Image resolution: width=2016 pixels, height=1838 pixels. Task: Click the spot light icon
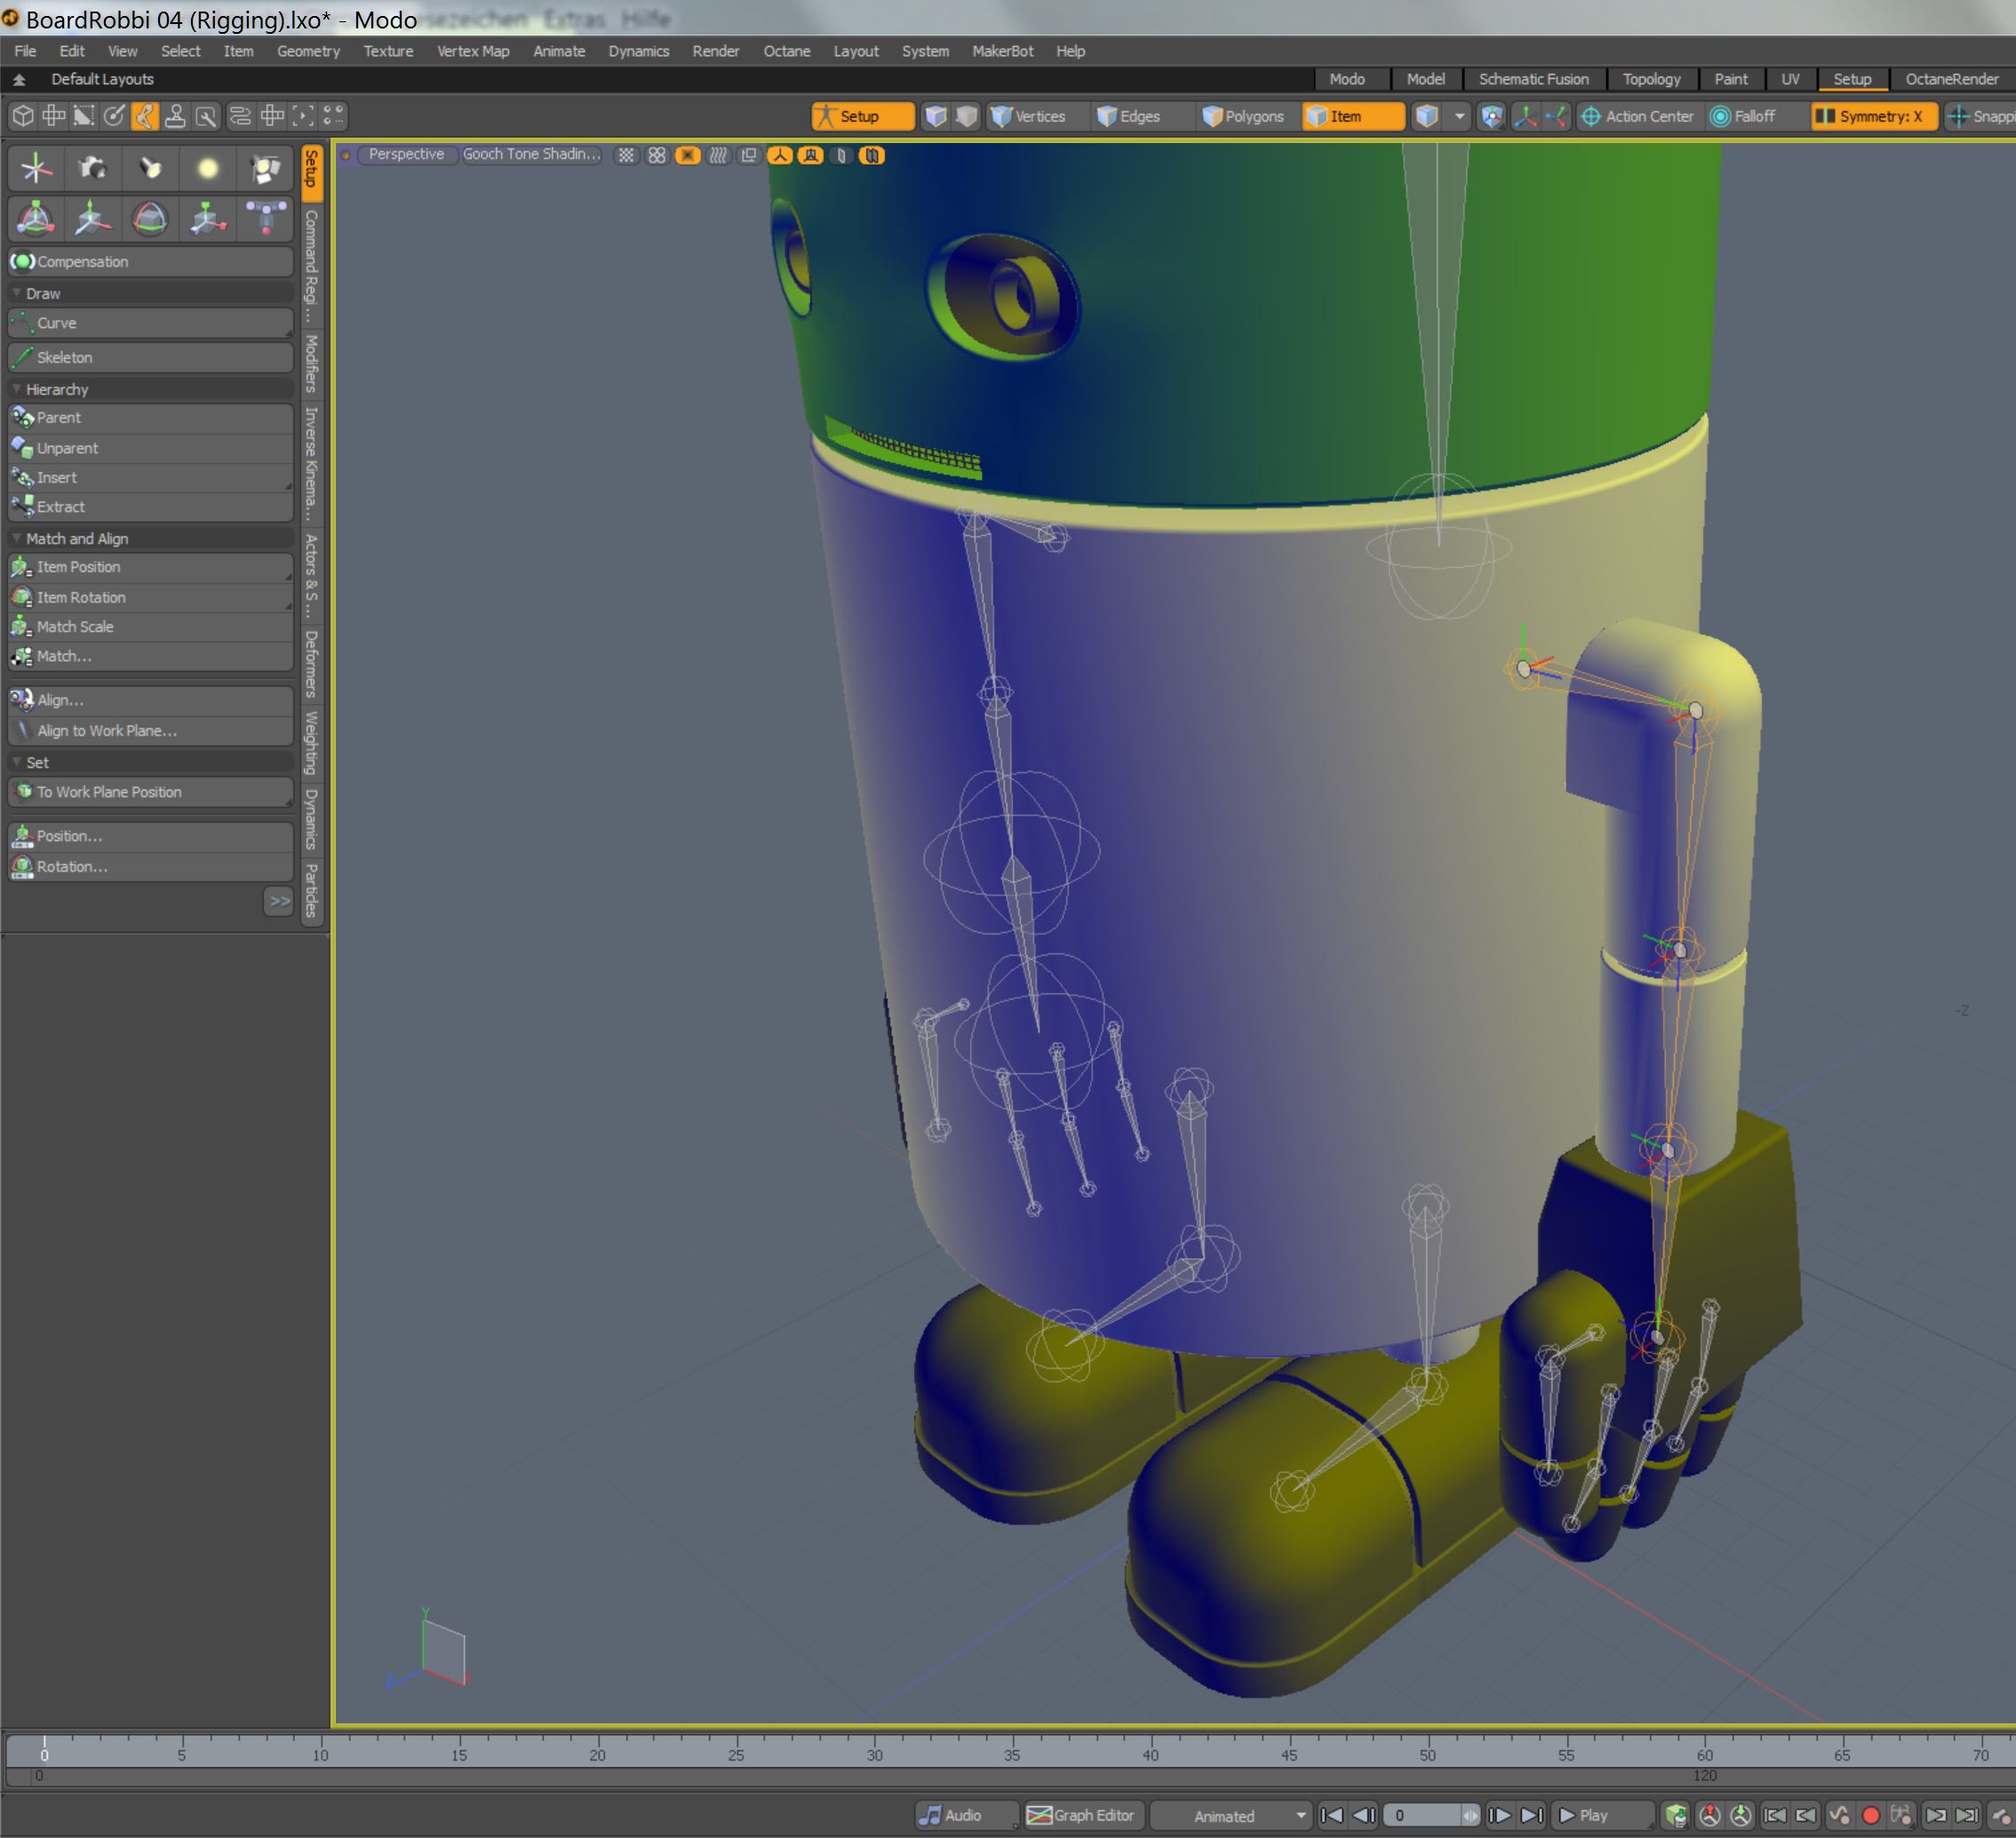pos(150,168)
